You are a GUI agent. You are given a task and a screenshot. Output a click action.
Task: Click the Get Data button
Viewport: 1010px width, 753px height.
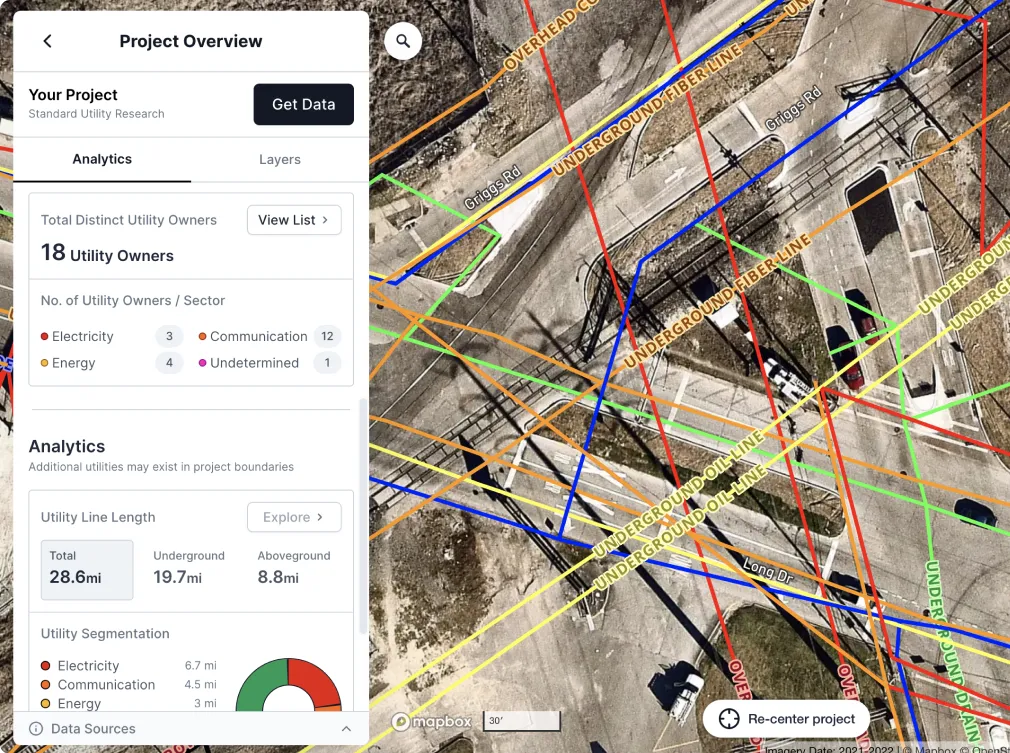tap(303, 104)
